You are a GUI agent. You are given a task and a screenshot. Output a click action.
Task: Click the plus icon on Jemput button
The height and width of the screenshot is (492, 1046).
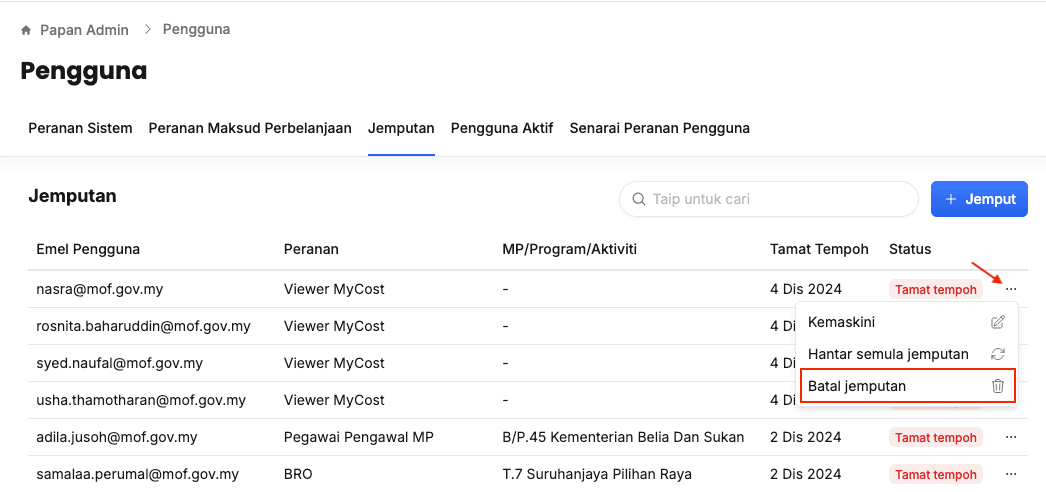coord(950,199)
